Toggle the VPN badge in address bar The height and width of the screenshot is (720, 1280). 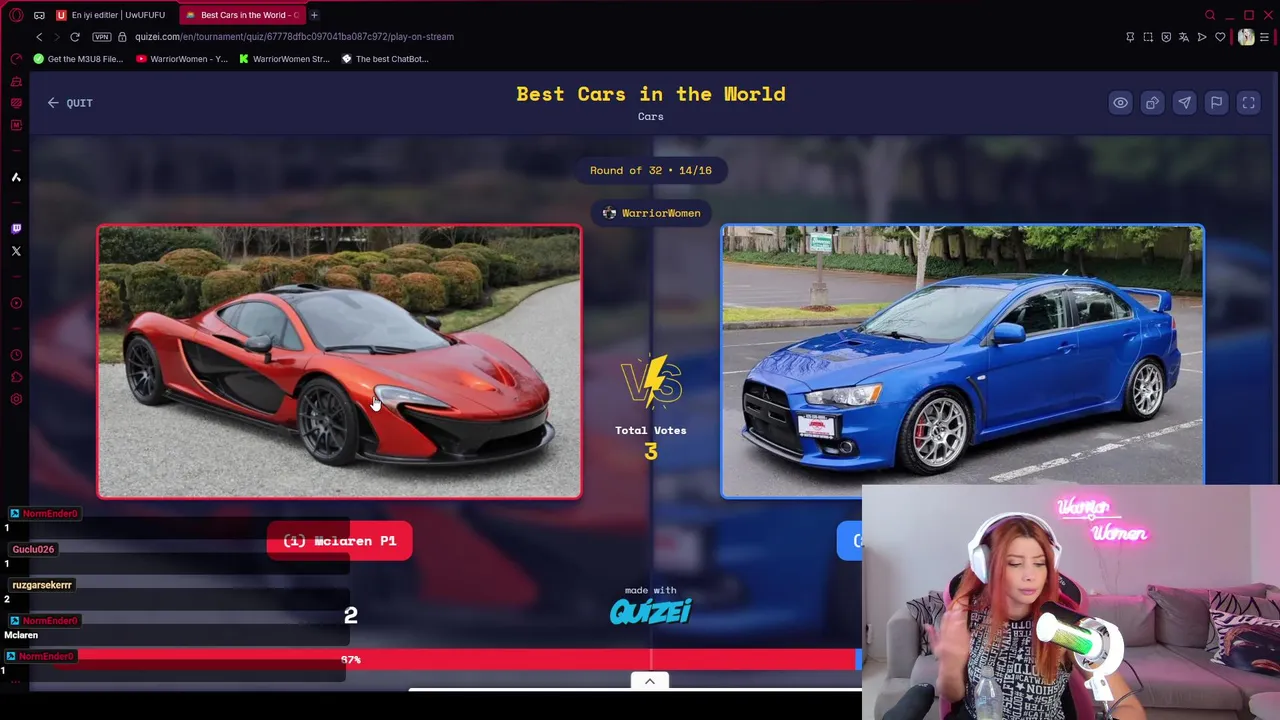coord(101,37)
